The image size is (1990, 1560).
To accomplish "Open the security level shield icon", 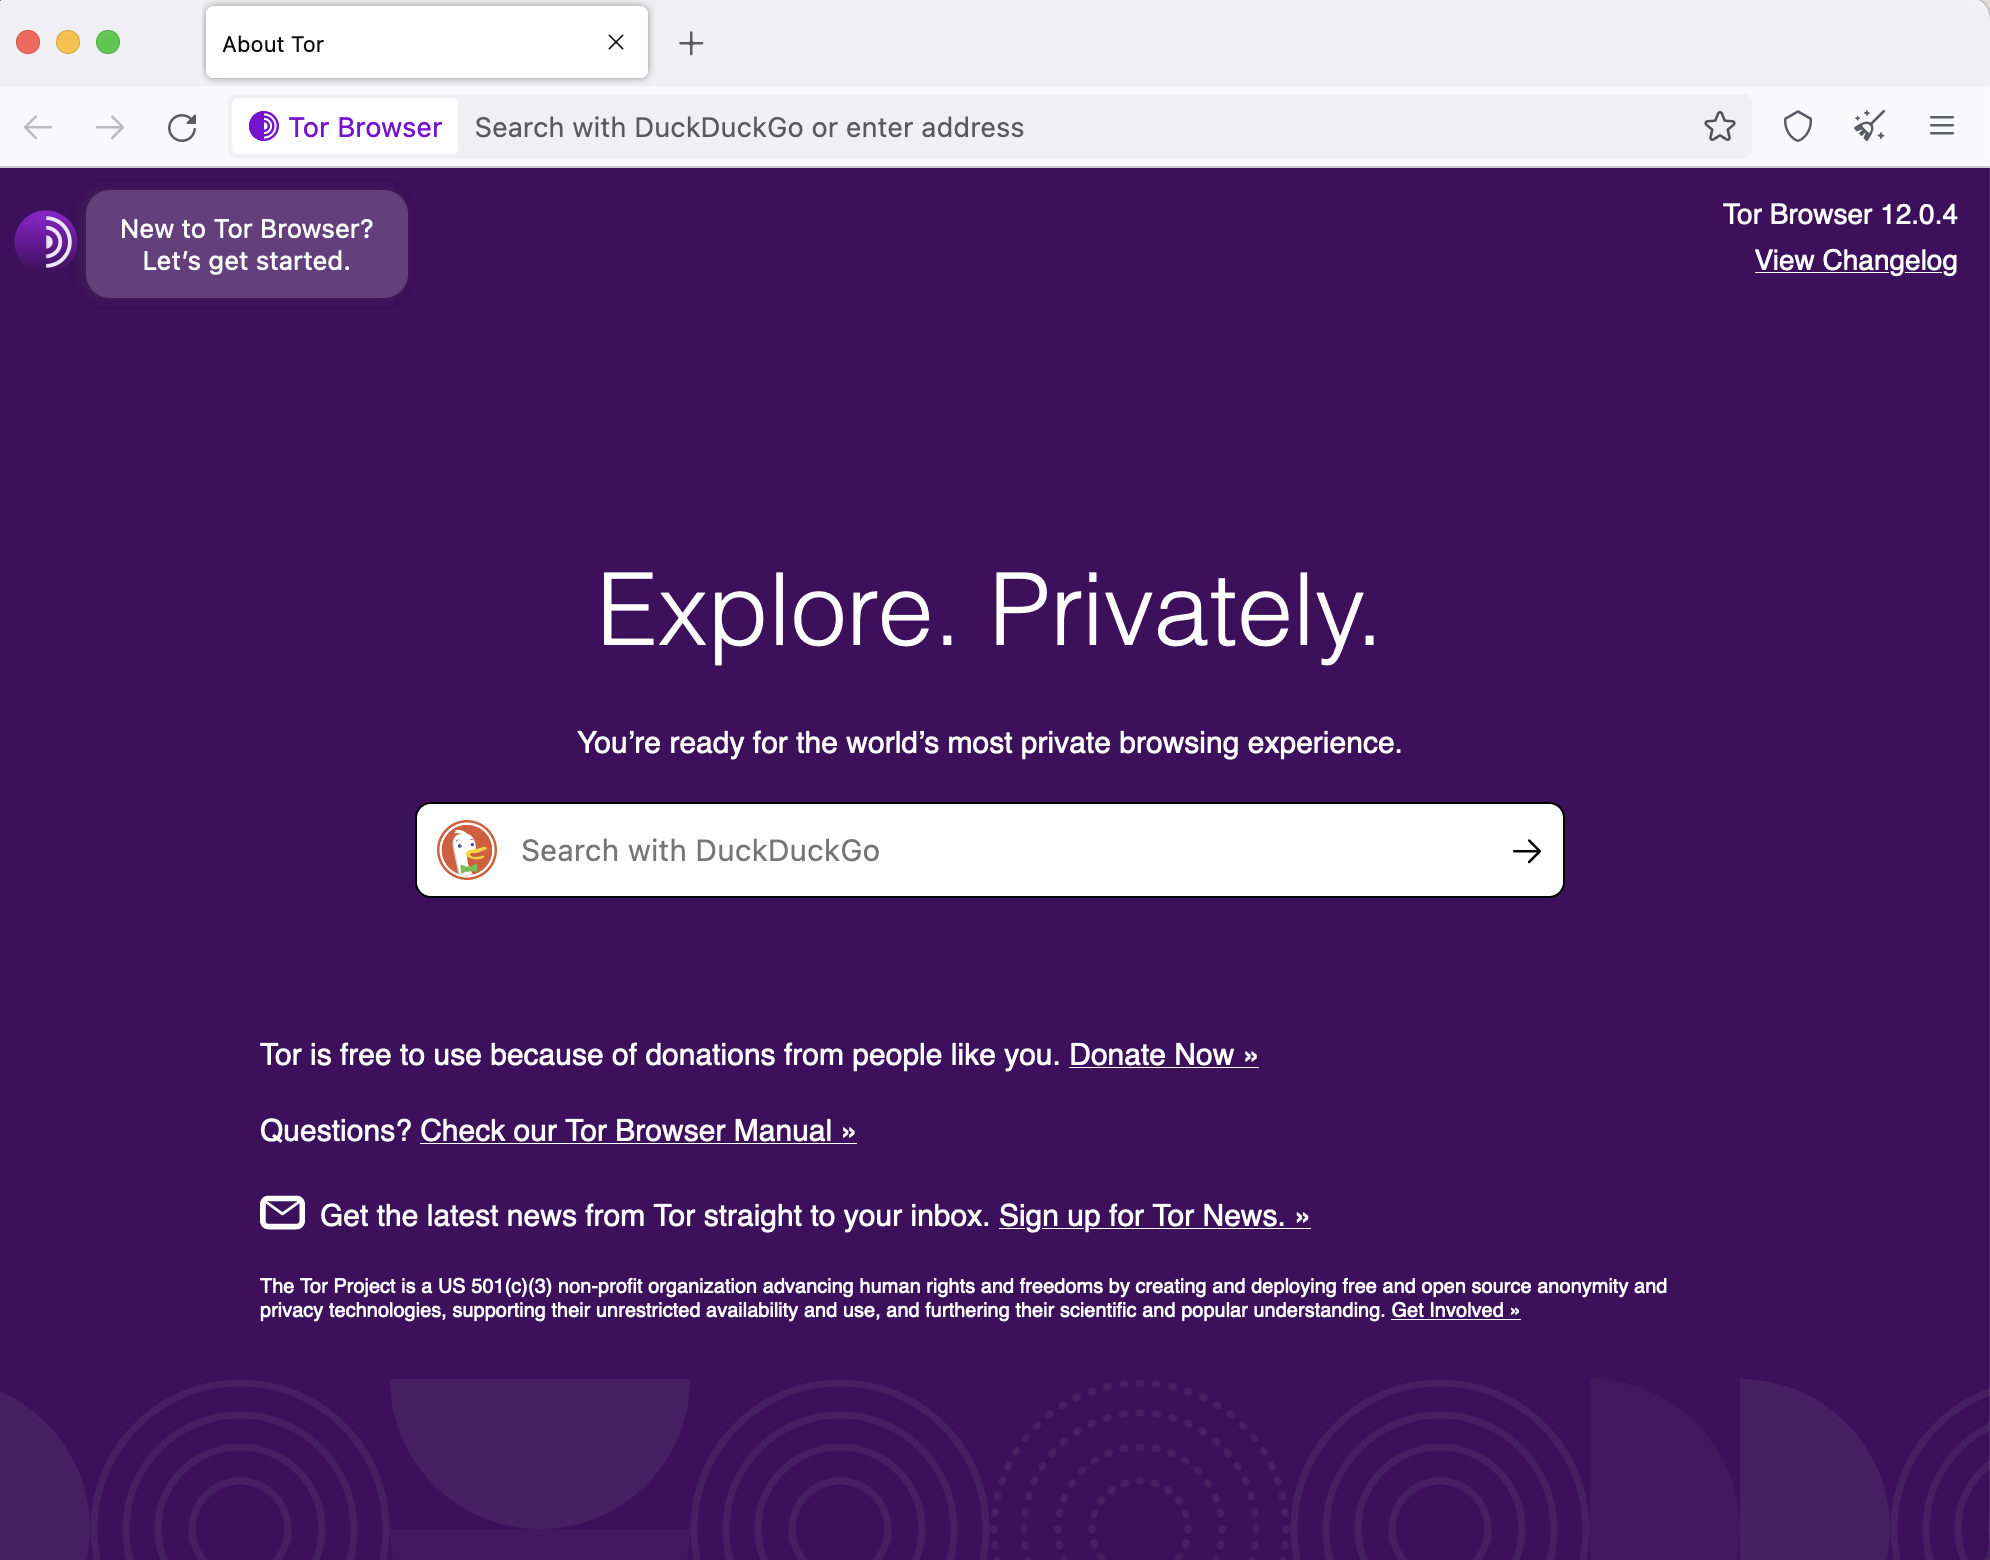I will click(1797, 127).
